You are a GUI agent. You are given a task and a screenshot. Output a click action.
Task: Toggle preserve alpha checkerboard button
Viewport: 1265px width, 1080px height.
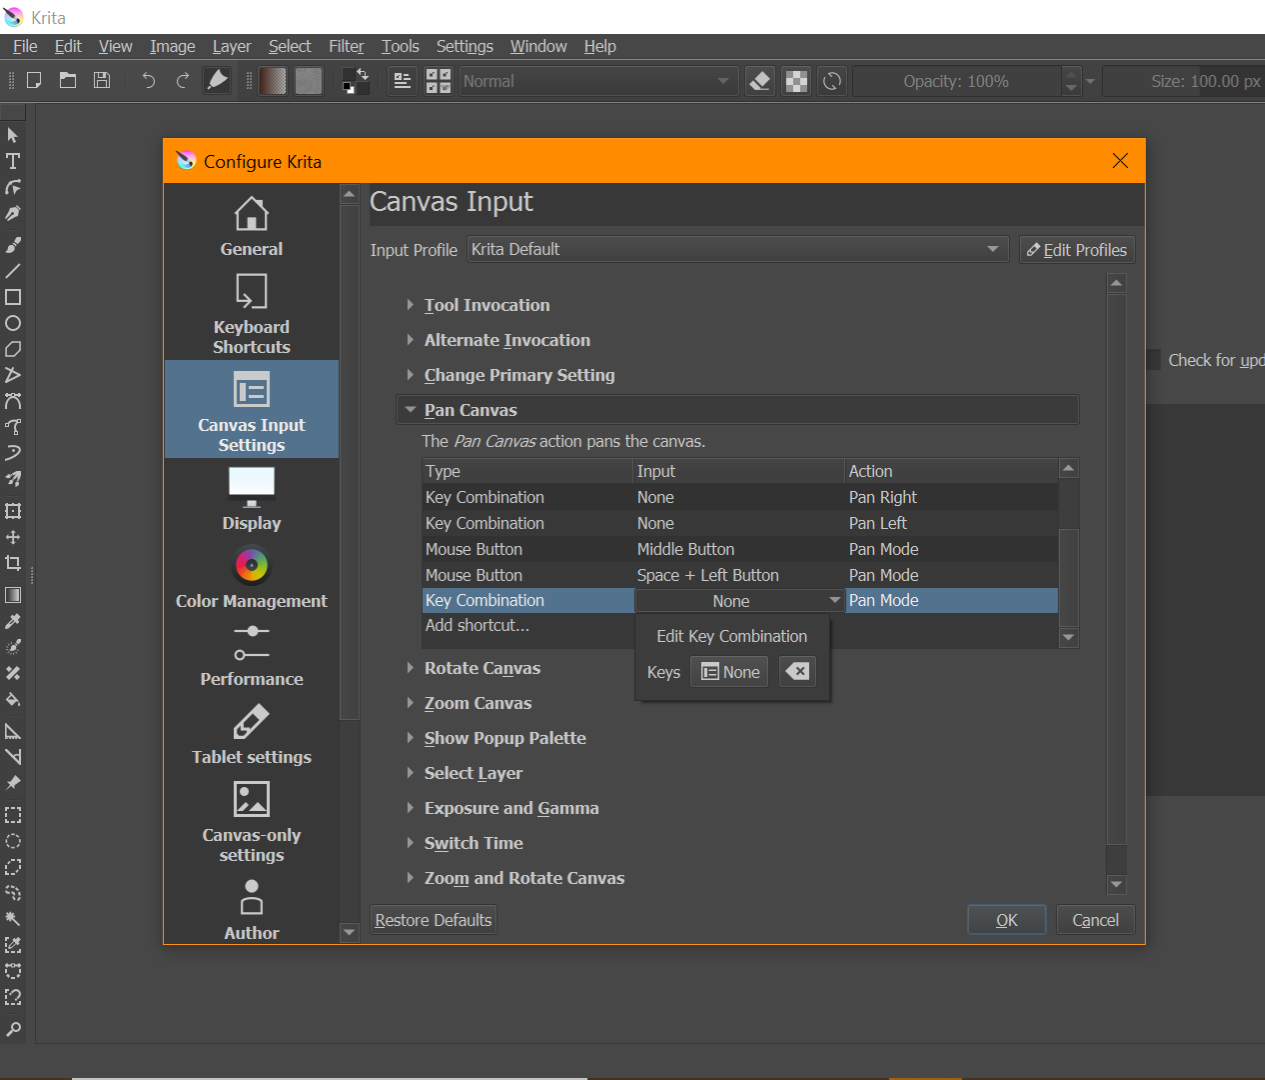tap(796, 81)
